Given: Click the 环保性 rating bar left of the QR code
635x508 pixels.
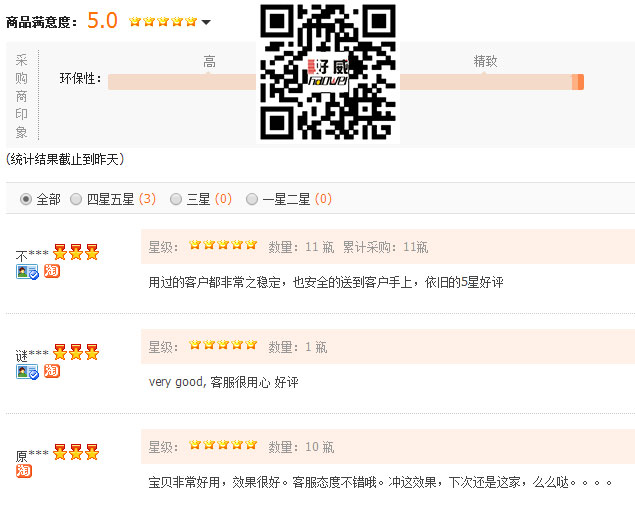Looking at the screenshot, I should coord(182,82).
